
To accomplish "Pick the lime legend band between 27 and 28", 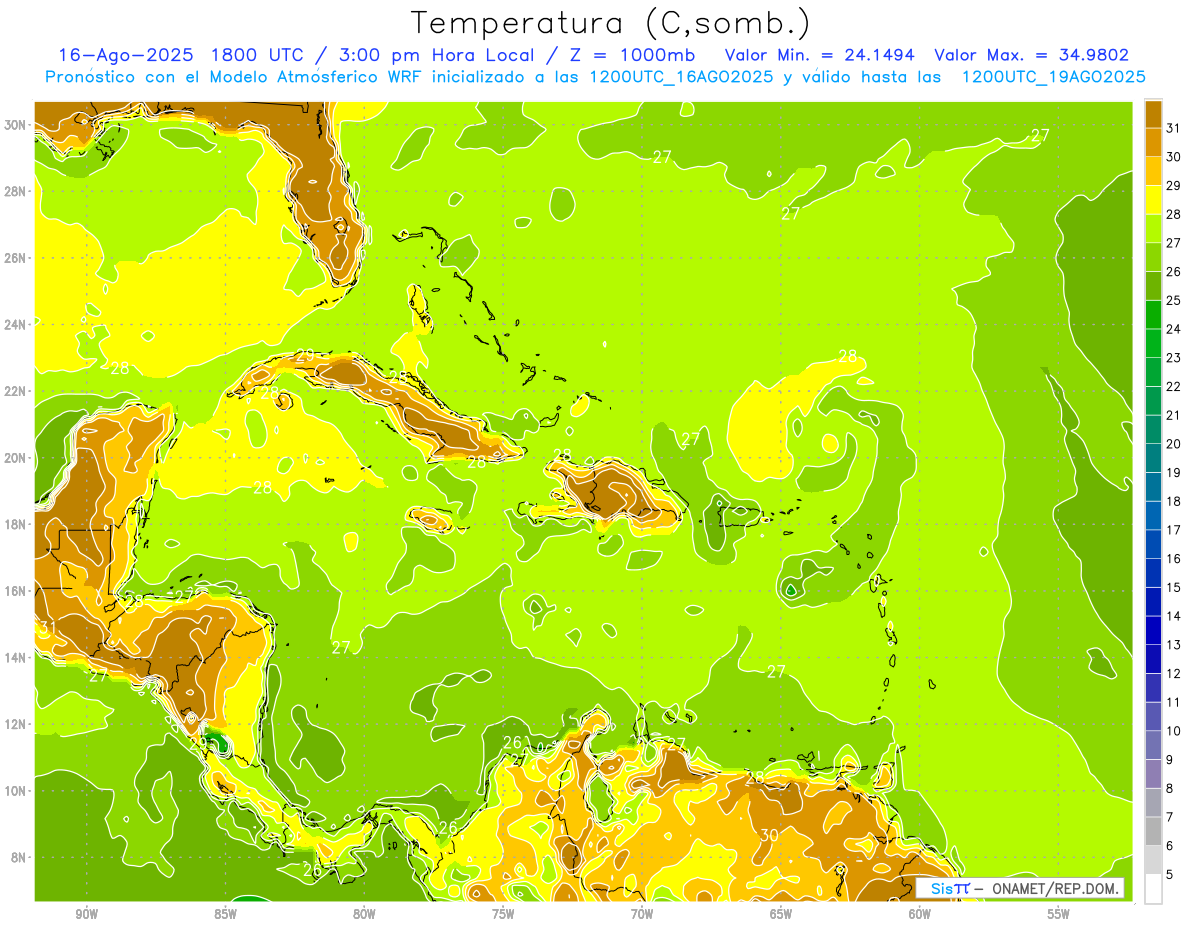I will 1154,229.
